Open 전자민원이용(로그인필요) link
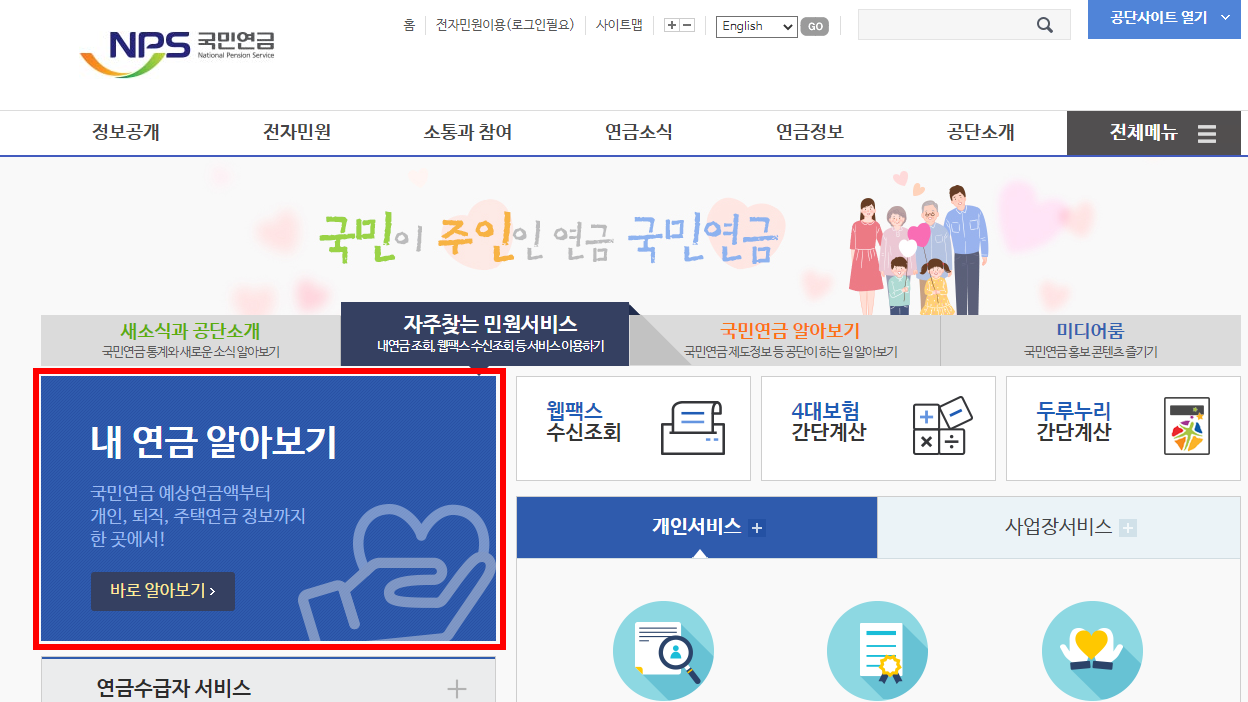The width and height of the screenshot is (1248, 702). (505, 25)
